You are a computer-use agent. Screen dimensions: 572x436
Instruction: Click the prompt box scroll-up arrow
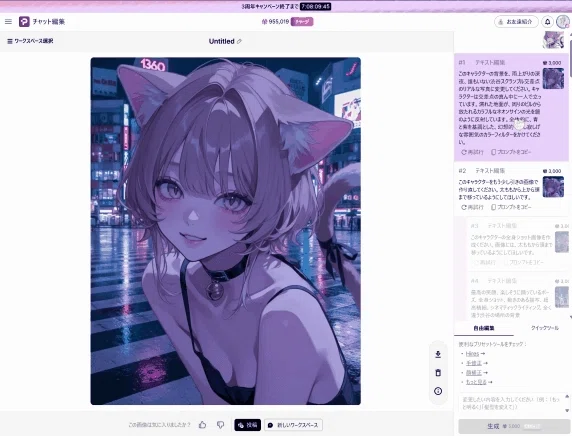pos(567,396)
